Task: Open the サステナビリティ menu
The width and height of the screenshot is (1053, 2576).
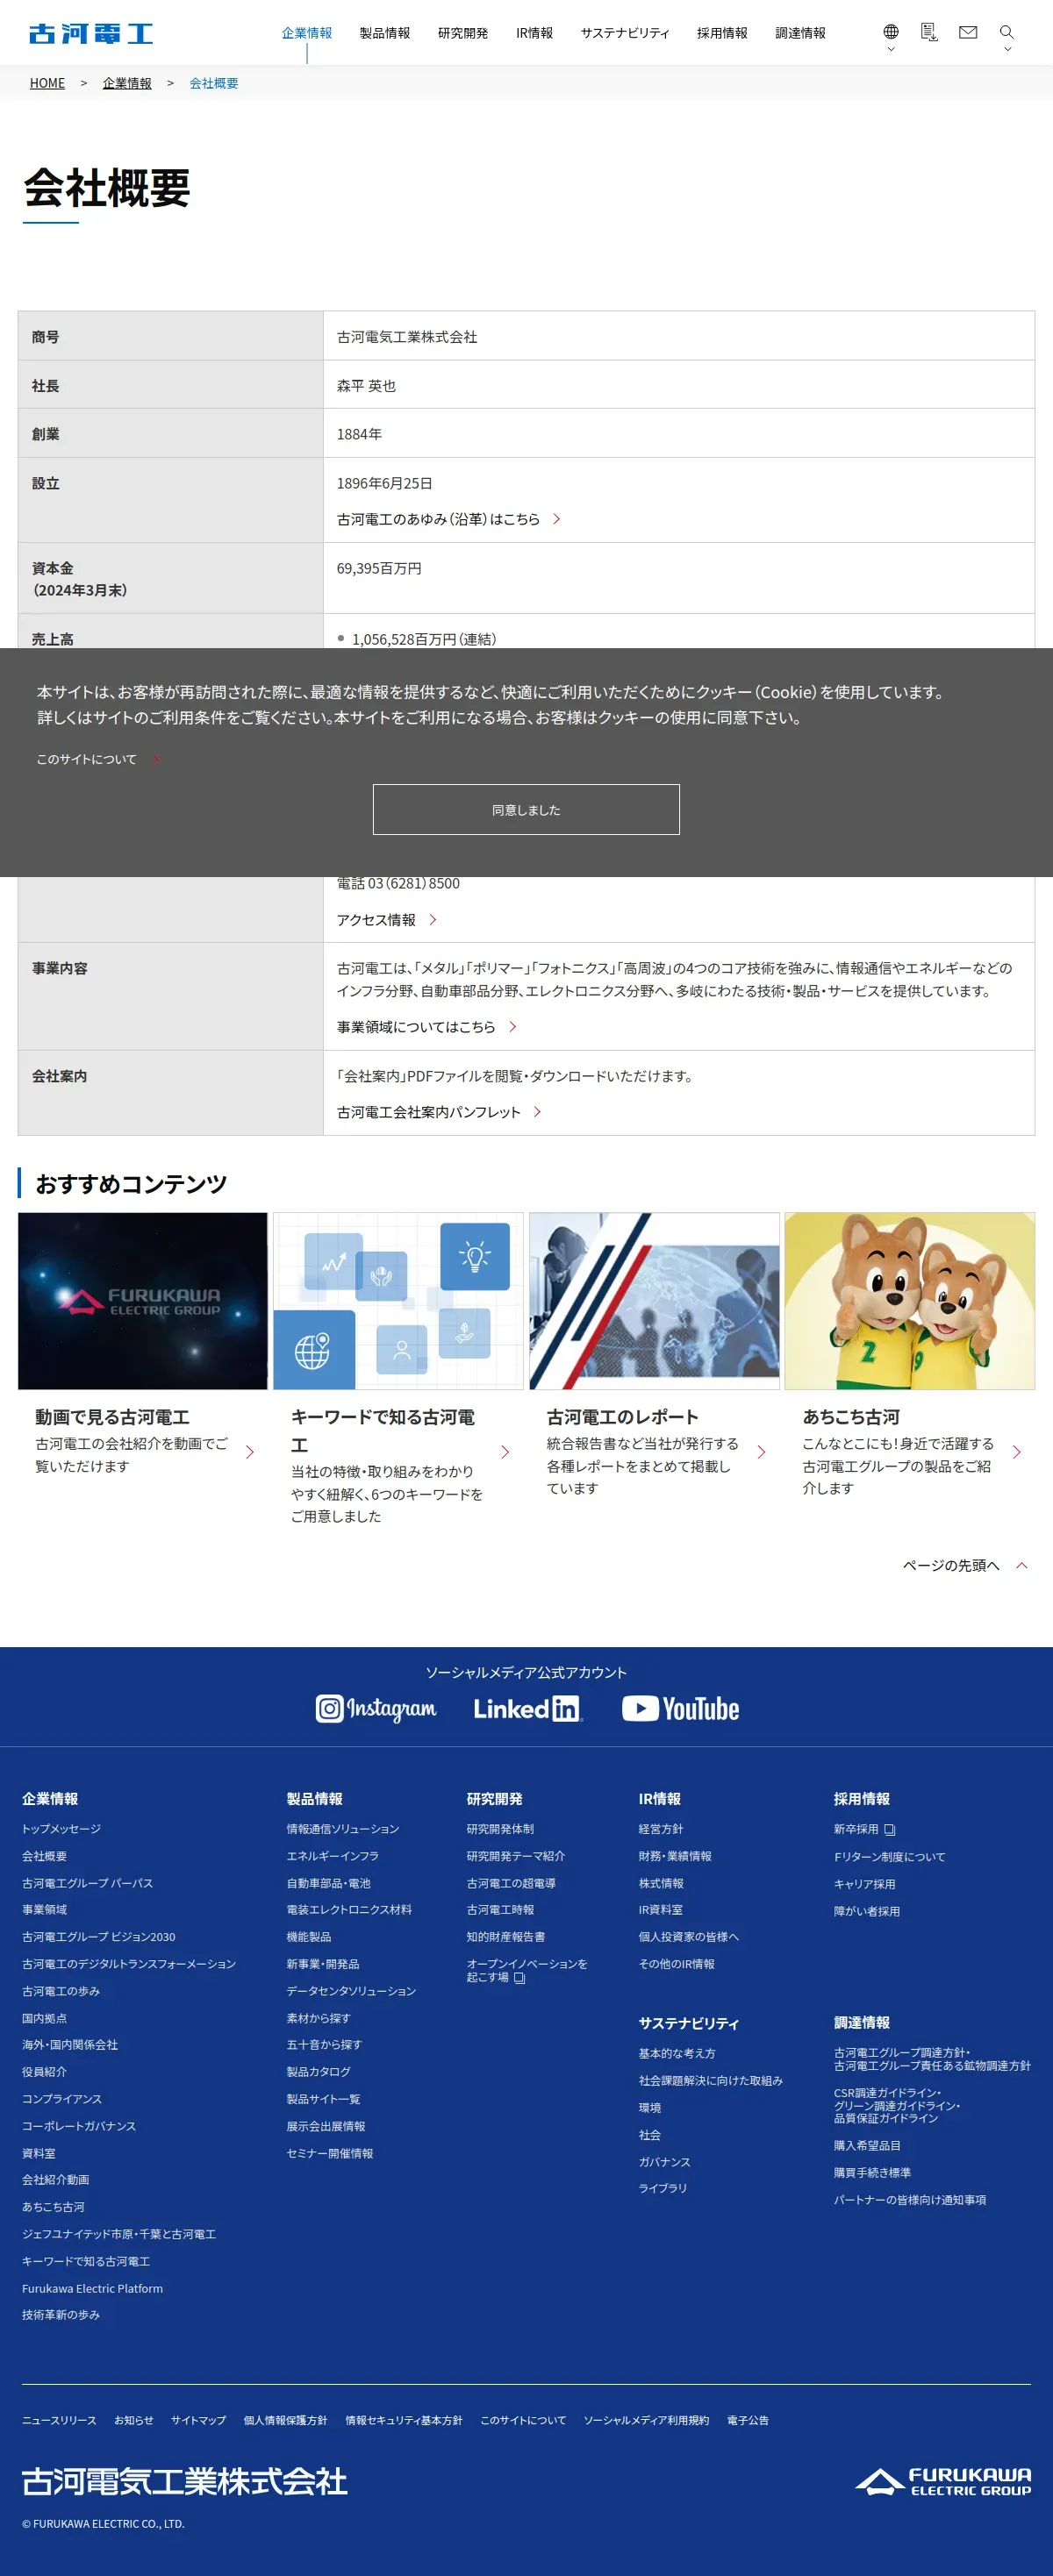Action: pyautogui.click(x=624, y=33)
